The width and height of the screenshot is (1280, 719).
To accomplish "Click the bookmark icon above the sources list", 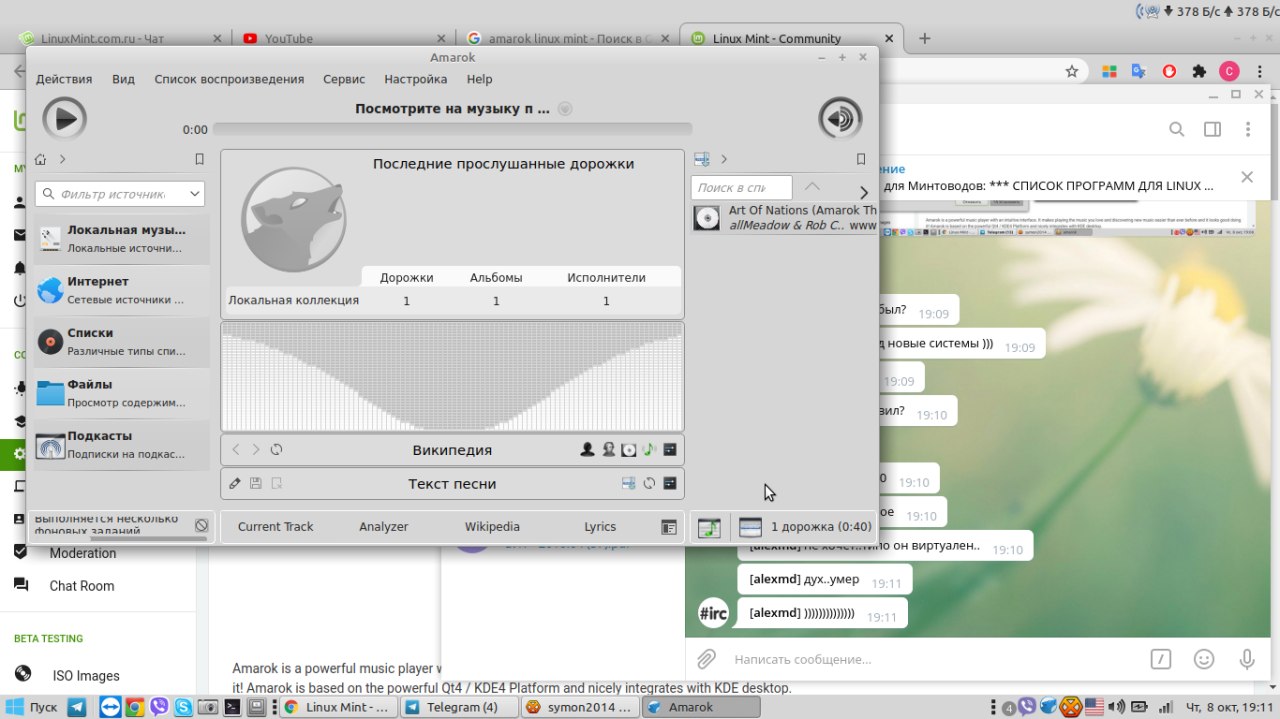I will click(199, 159).
